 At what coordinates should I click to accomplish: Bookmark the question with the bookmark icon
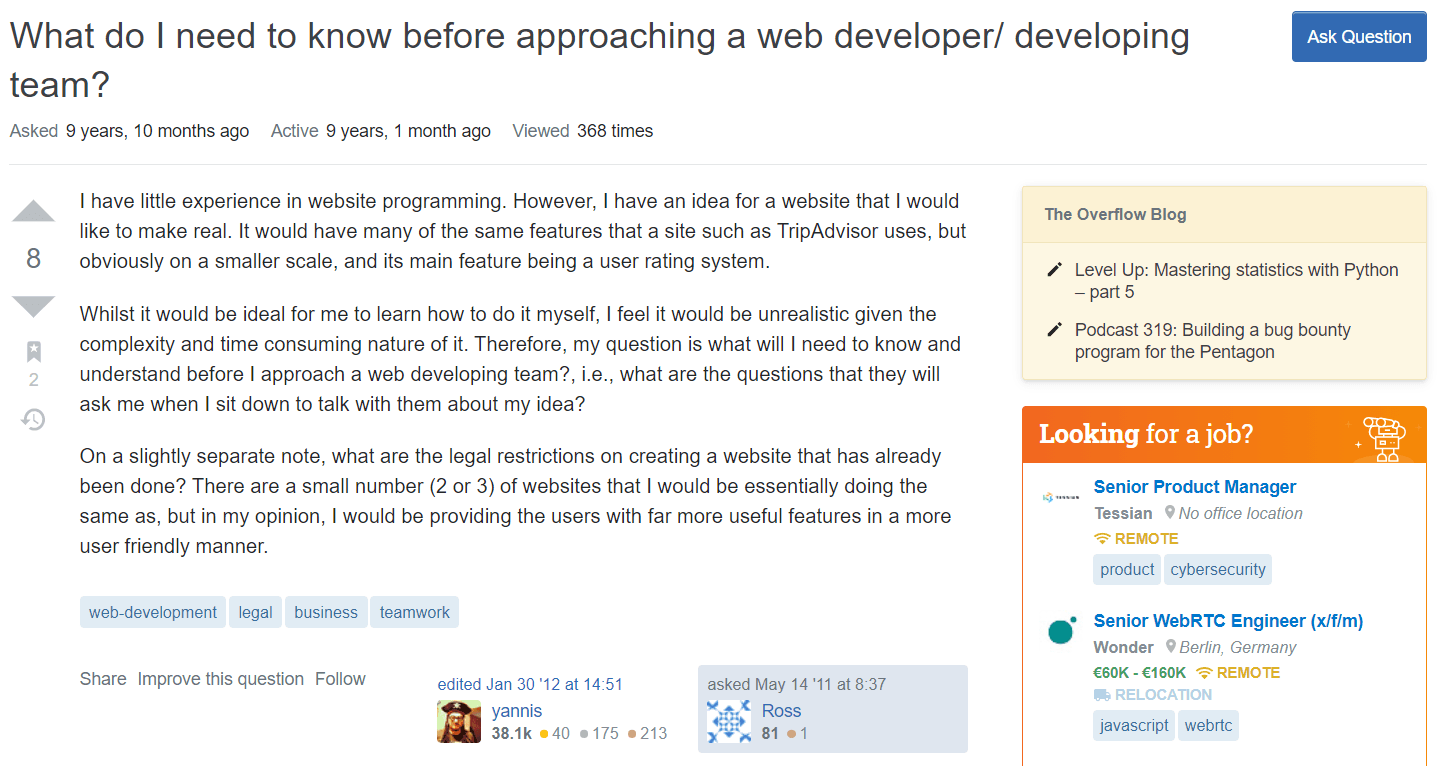point(33,351)
